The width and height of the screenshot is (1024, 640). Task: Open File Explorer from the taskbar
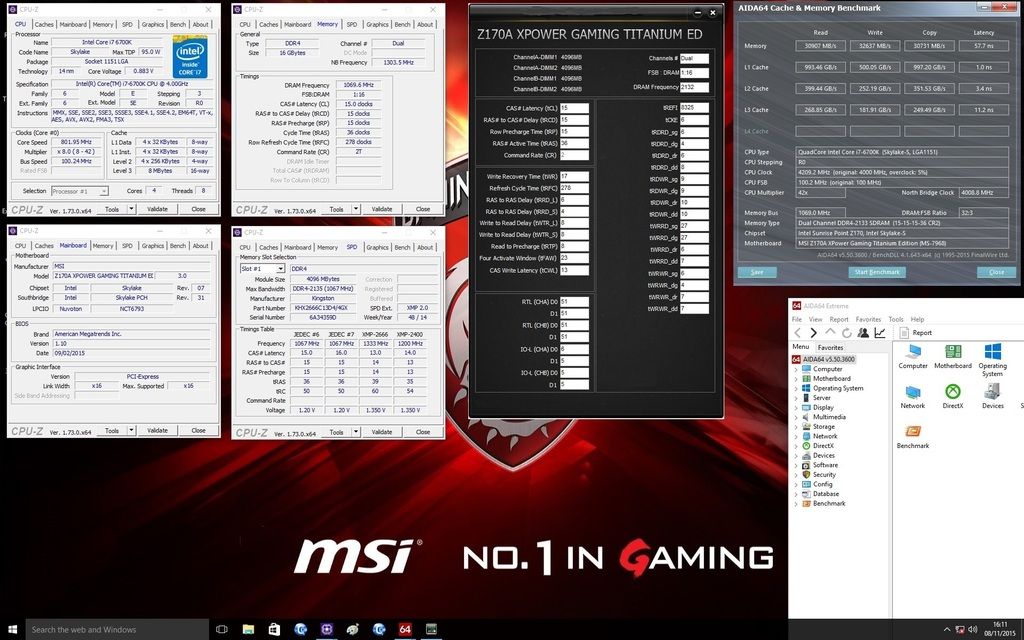(248, 630)
